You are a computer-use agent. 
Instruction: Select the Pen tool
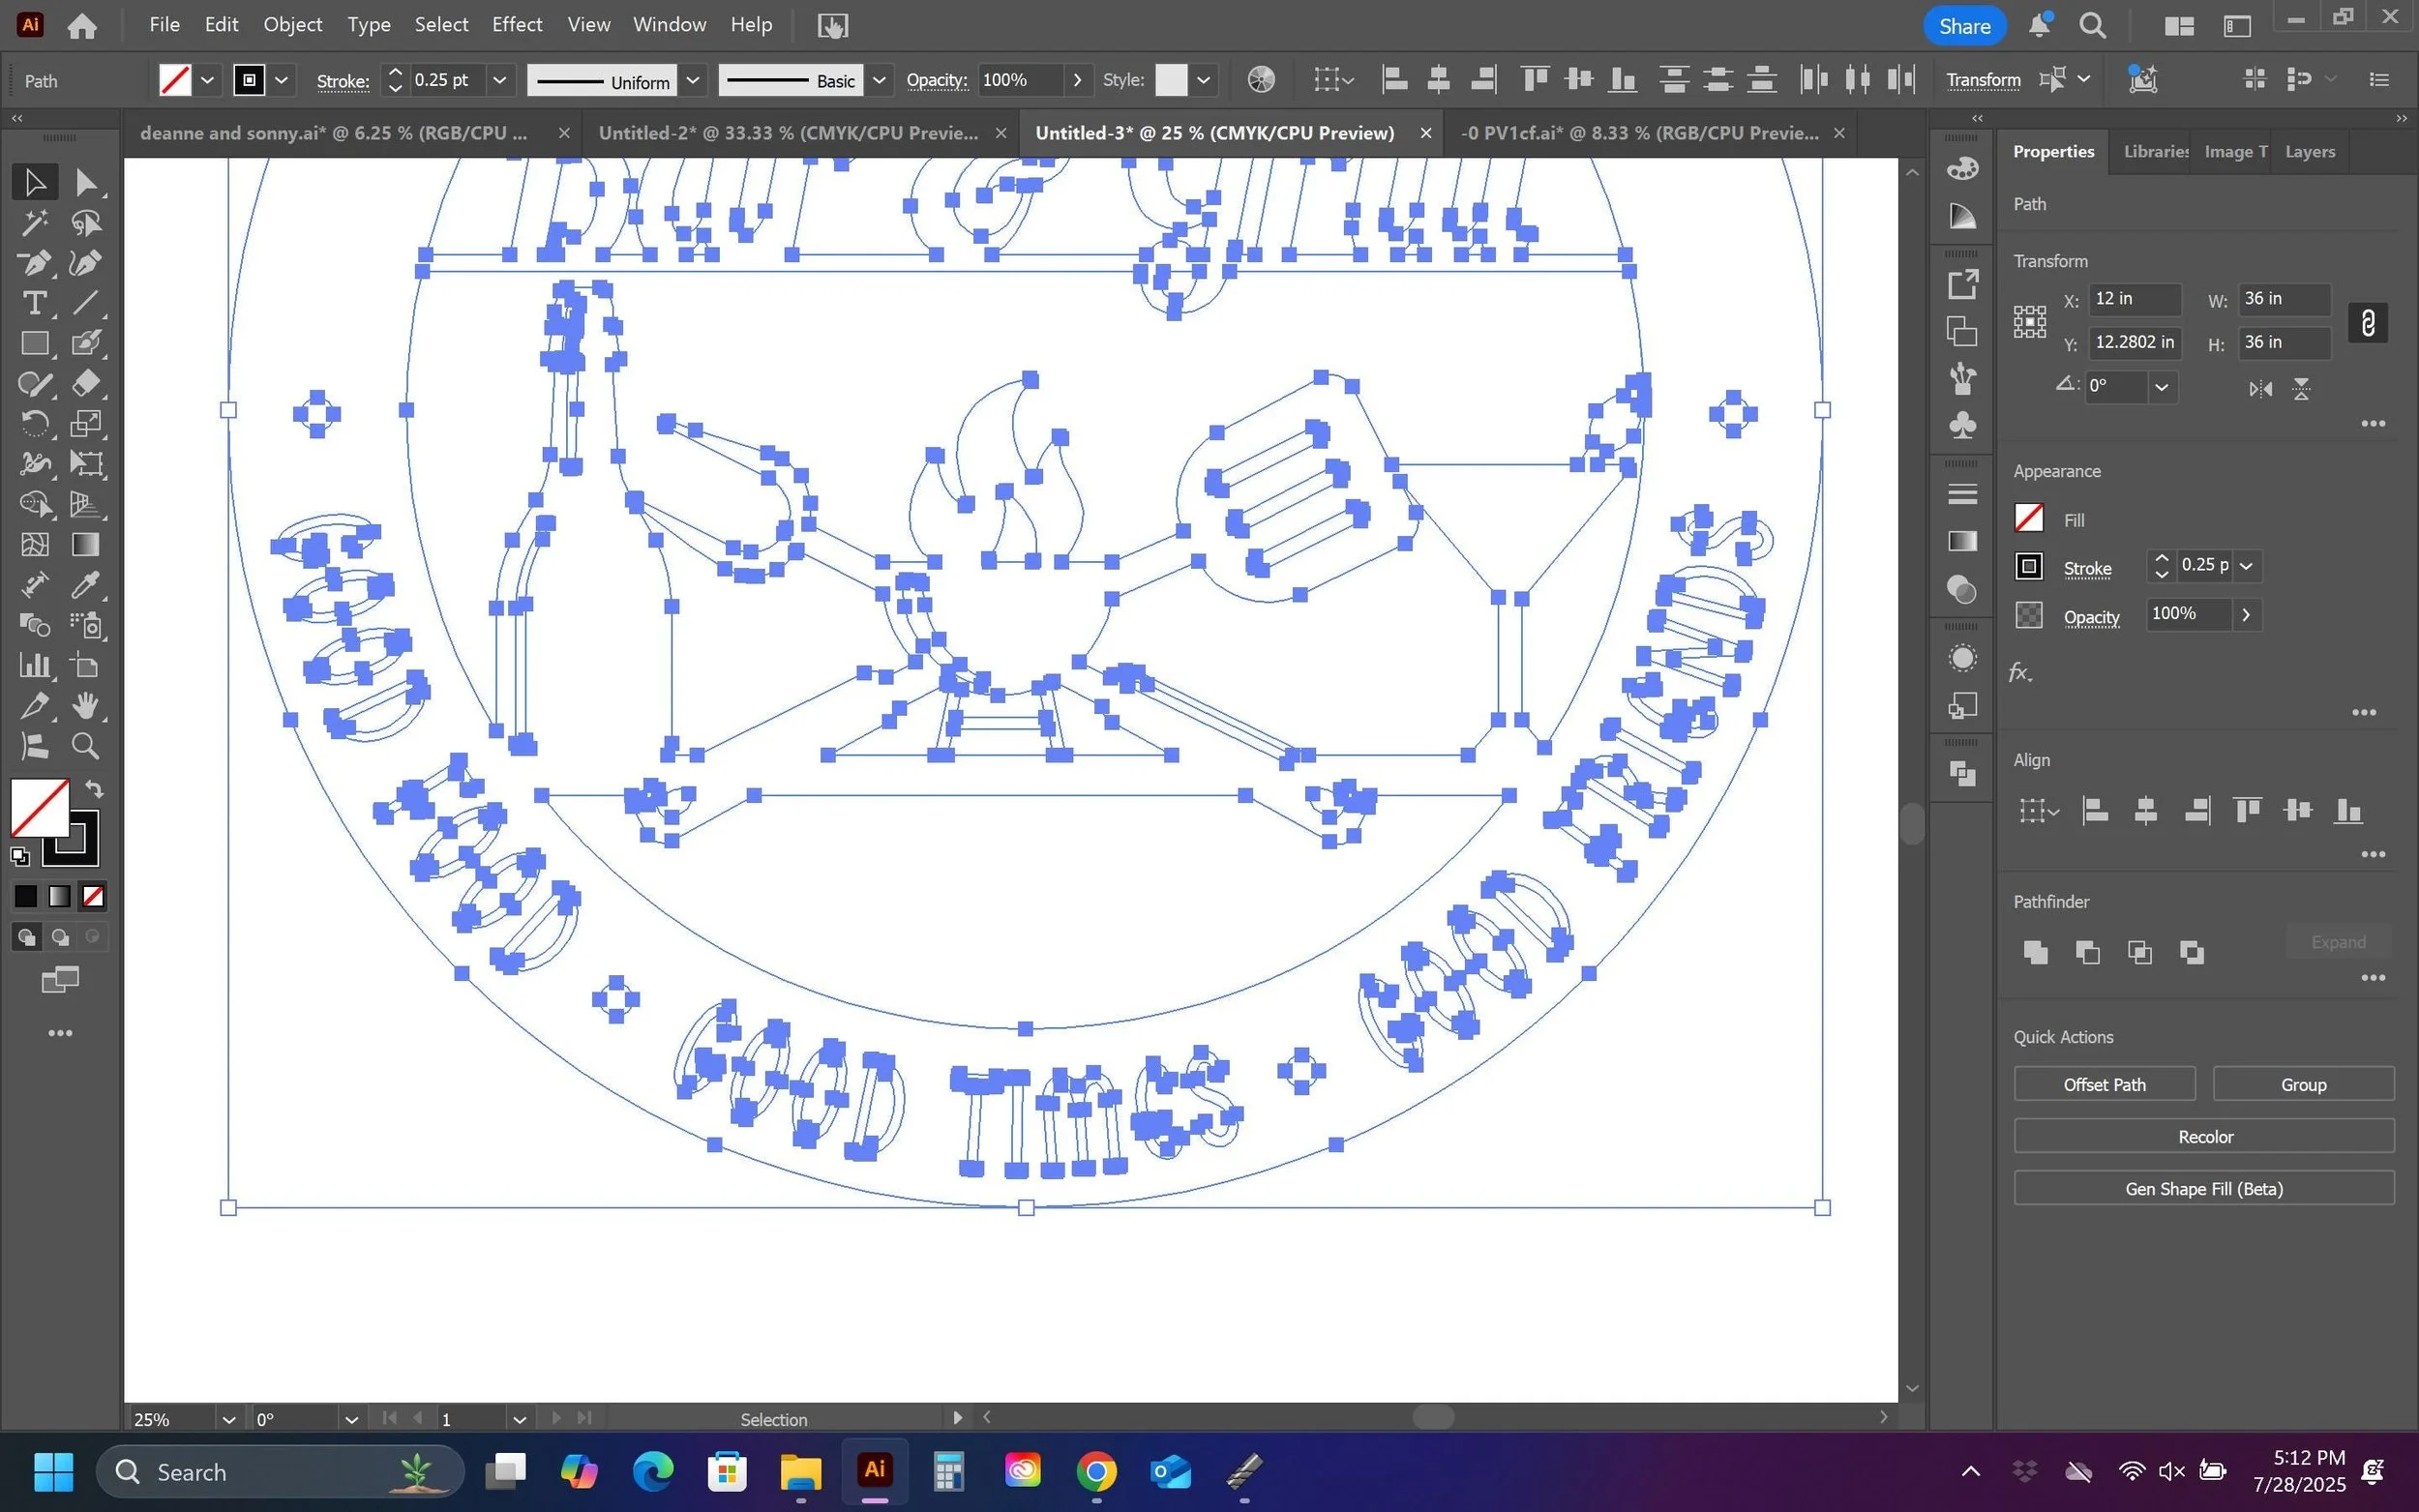point(34,263)
